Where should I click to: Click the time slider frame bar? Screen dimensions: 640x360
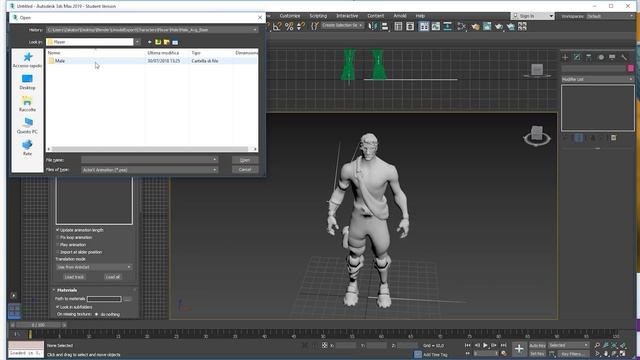pyautogui.click(x=38, y=325)
